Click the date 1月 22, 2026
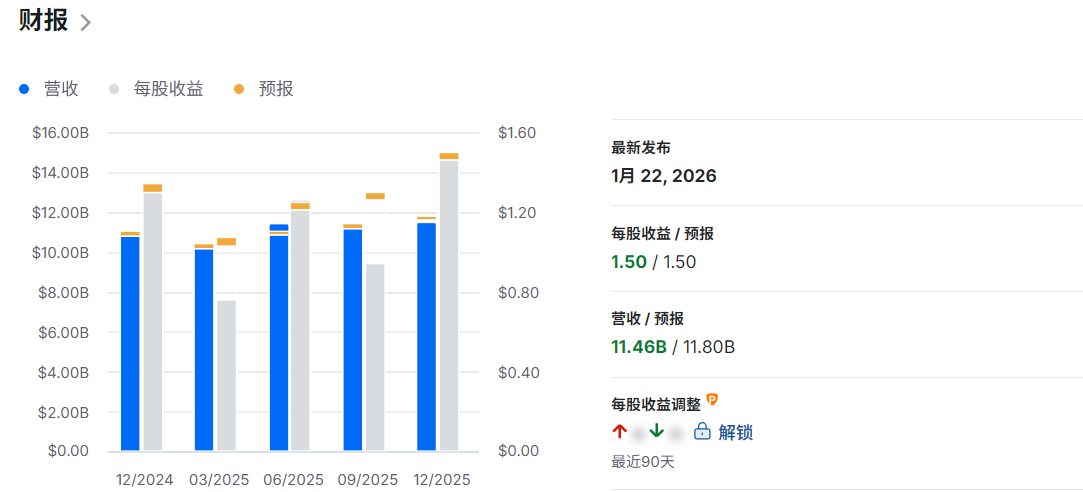Image resolution: width=1083 pixels, height=492 pixels. [x=664, y=176]
